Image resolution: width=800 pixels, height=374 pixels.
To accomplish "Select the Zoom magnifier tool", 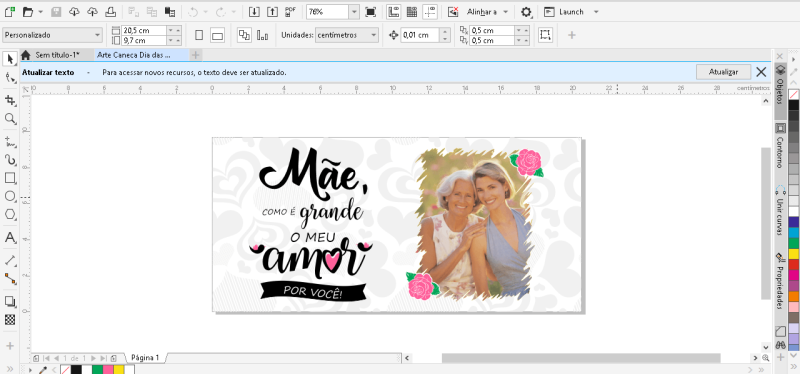I will (x=10, y=119).
